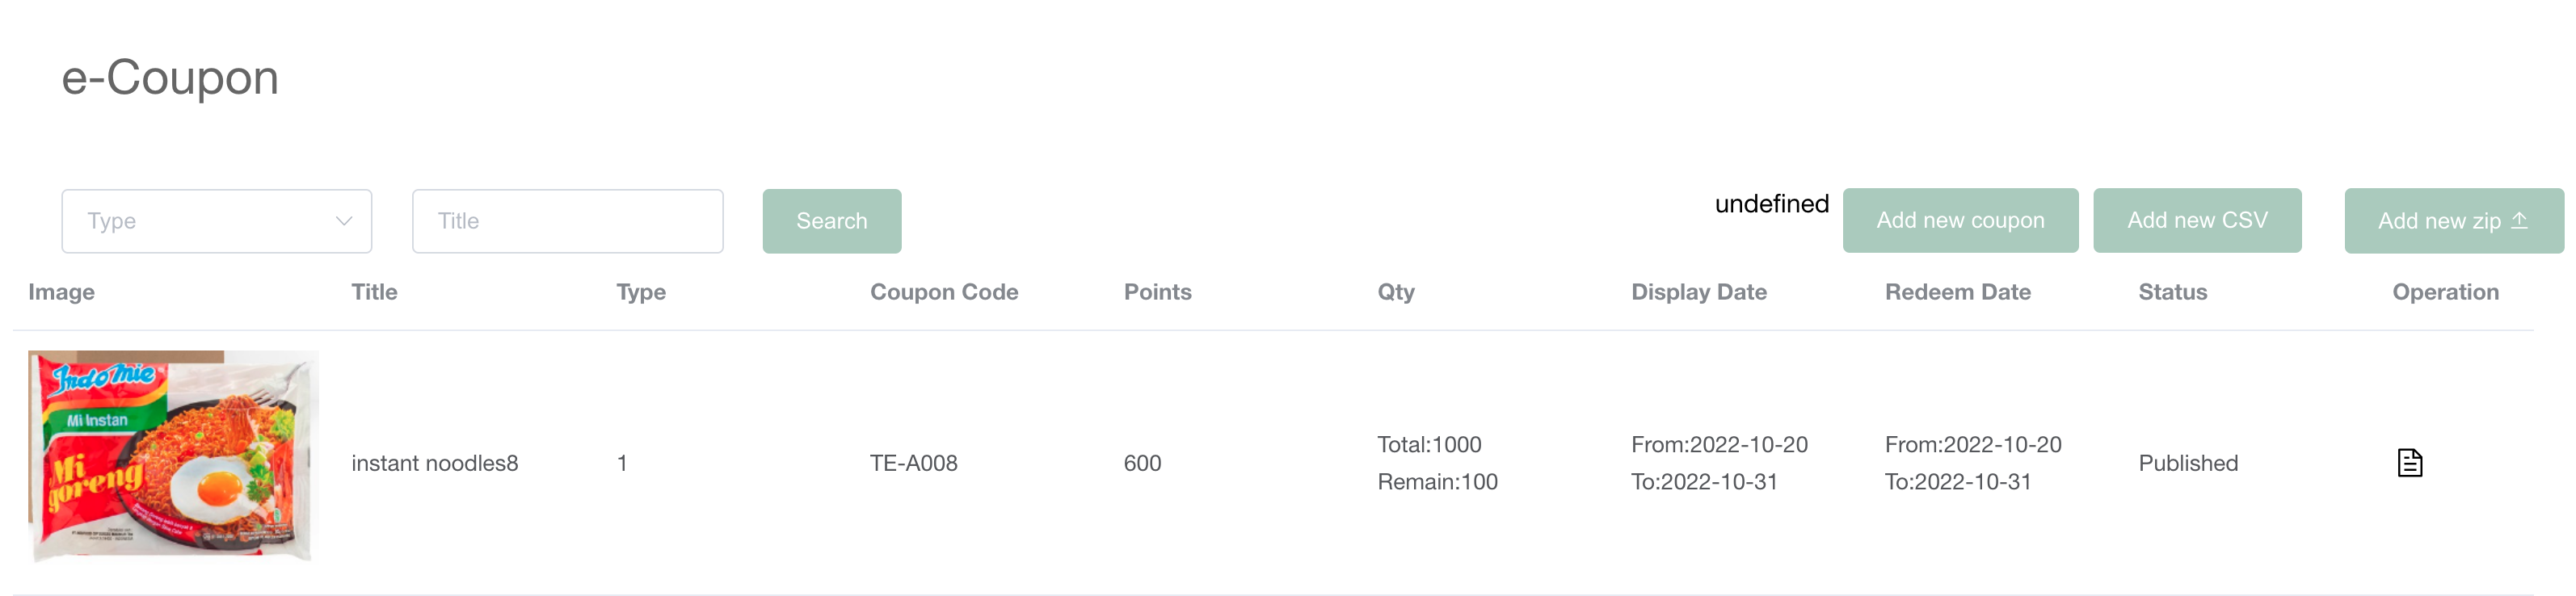Click the Display Date column header

pyautogui.click(x=1698, y=292)
